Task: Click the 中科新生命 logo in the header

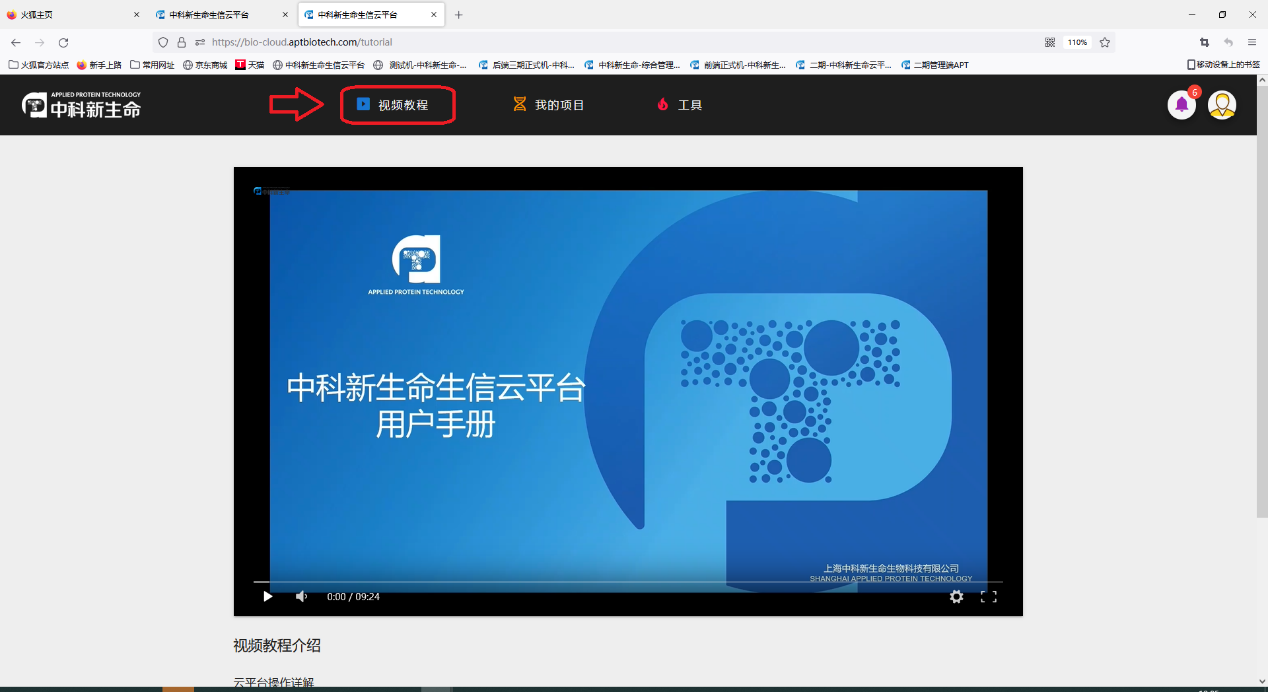Action: pyautogui.click(x=80, y=104)
